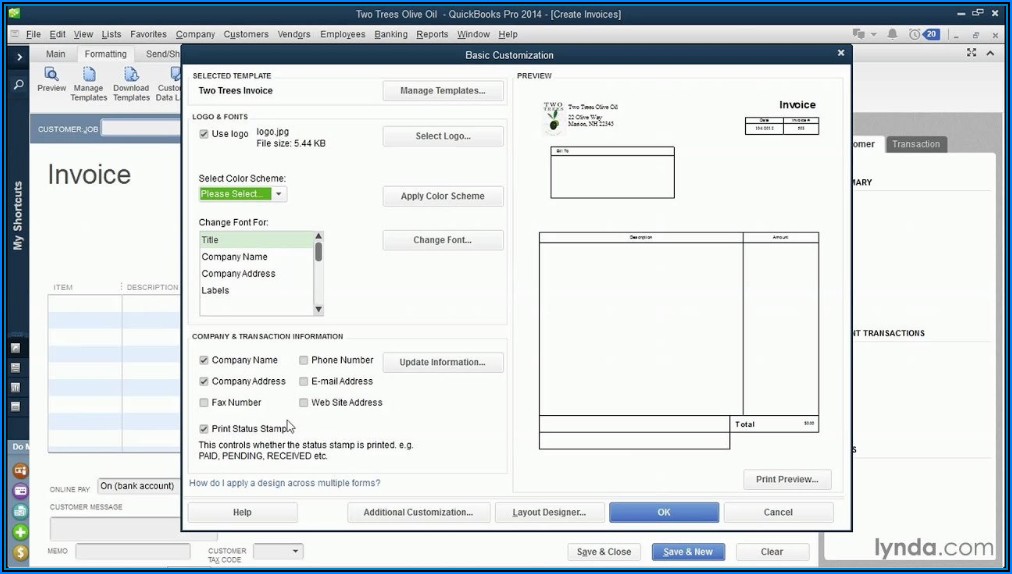Screen dimensions: 1012x574
Task: Click the Layout Designer button
Action: click(549, 512)
